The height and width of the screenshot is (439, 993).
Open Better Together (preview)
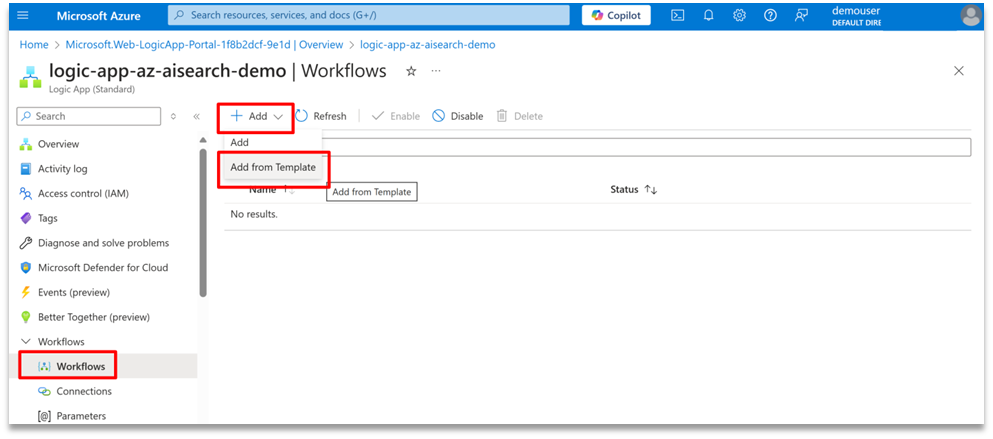94,317
